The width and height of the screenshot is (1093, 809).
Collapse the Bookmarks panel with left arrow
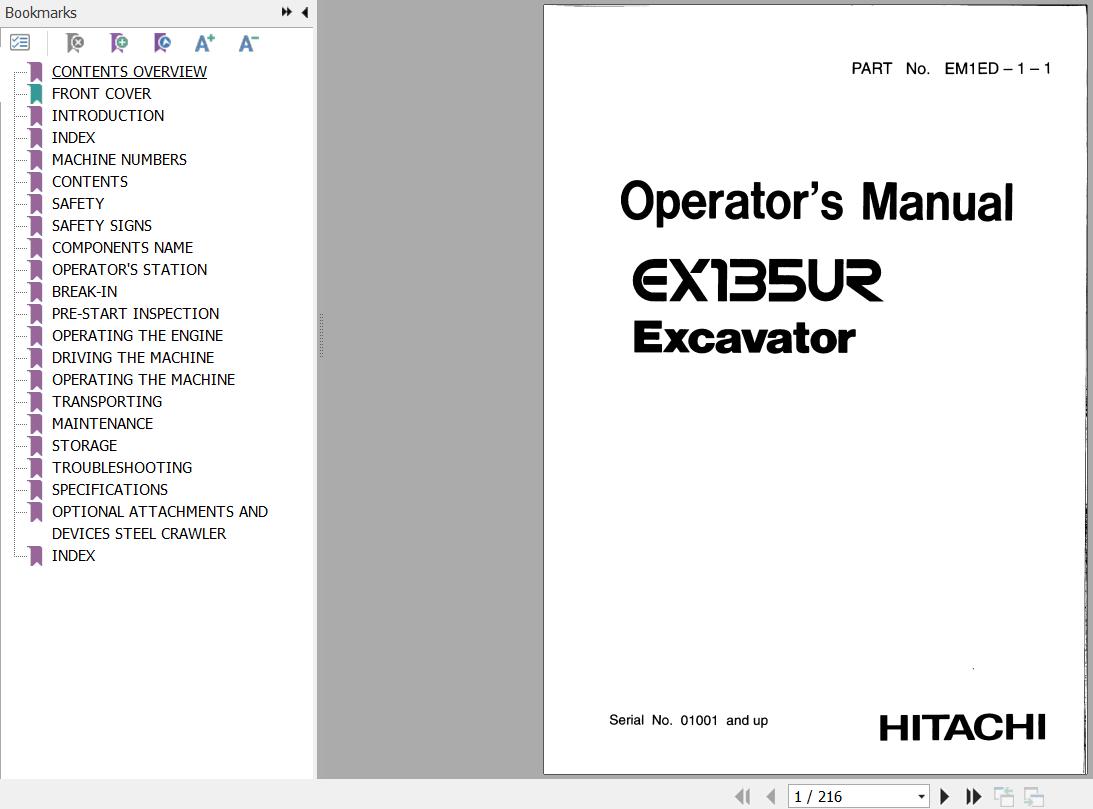305,12
